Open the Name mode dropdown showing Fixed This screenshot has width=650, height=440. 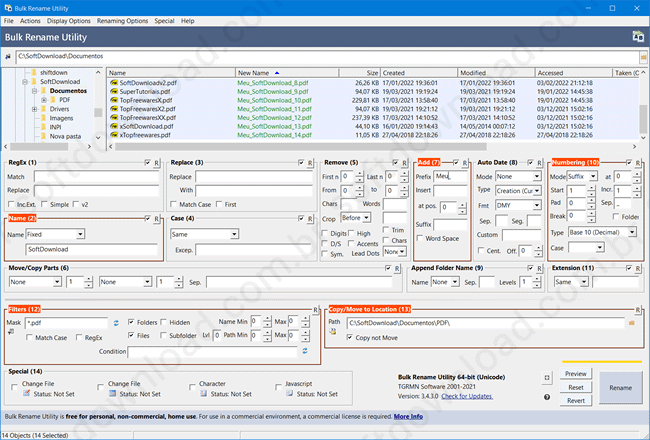[55, 234]
